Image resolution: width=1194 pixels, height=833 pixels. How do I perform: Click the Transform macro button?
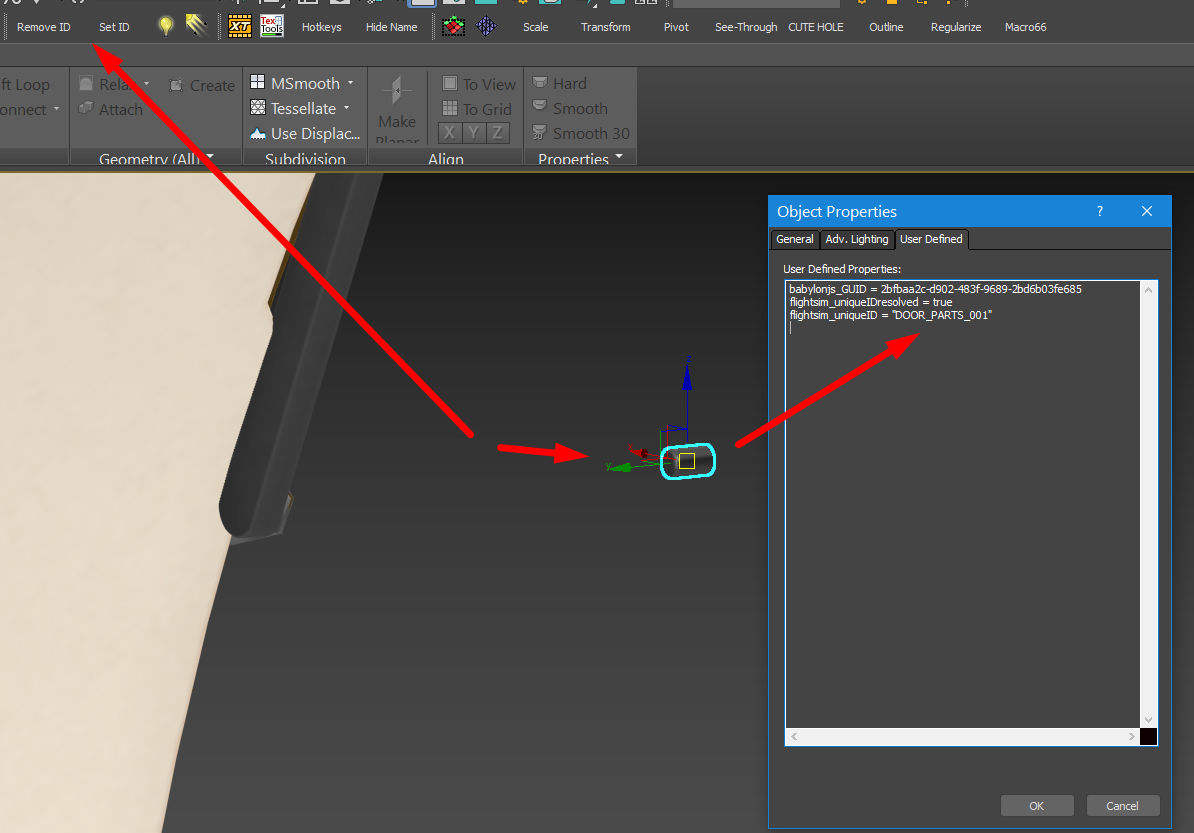pyautogui.click(x=605, y=27)
